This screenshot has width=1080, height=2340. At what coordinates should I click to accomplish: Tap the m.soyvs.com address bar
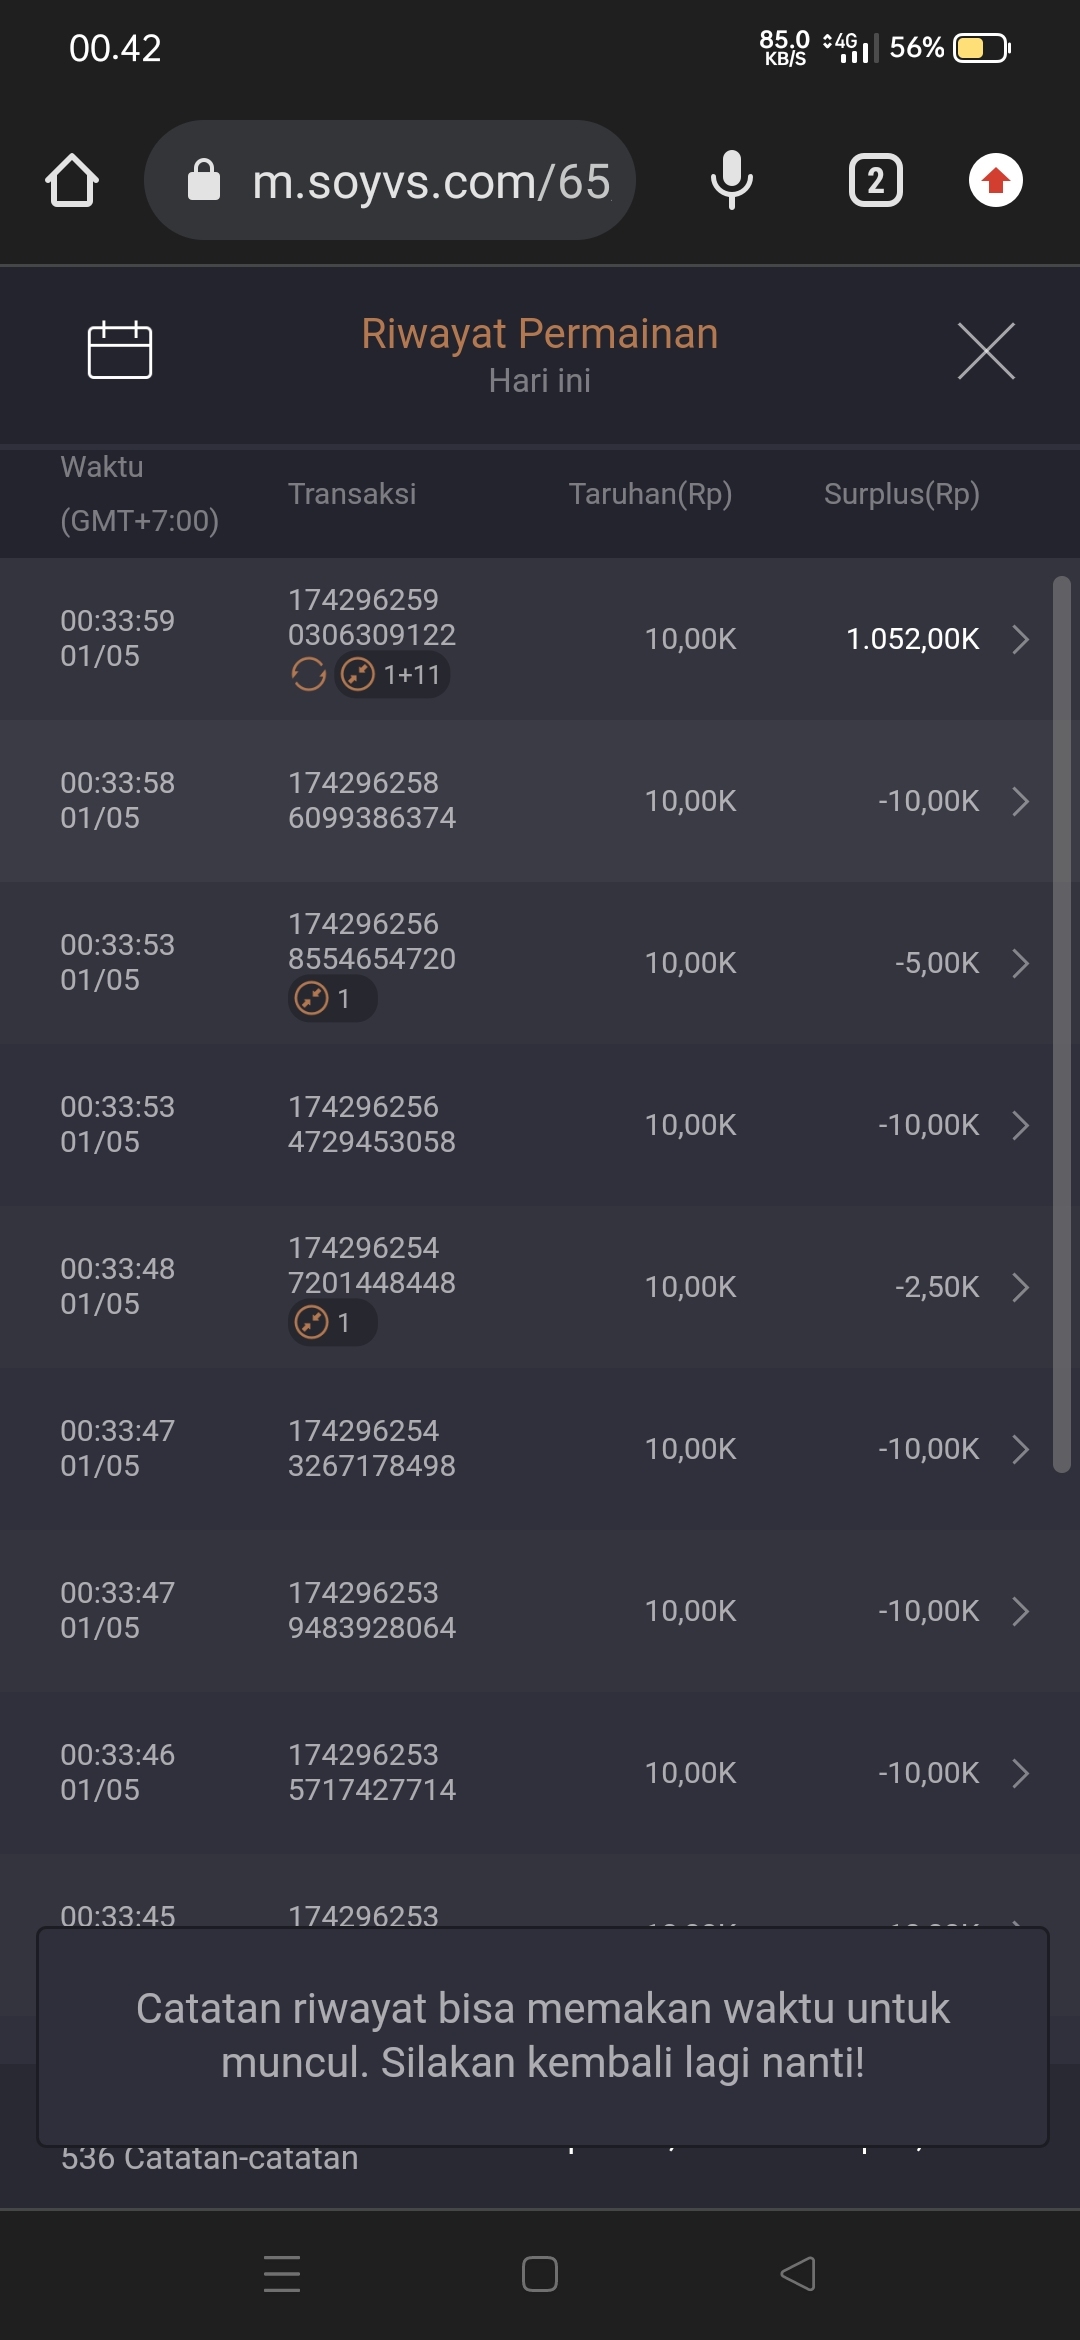pyautogui.click(x=400, y=181)
